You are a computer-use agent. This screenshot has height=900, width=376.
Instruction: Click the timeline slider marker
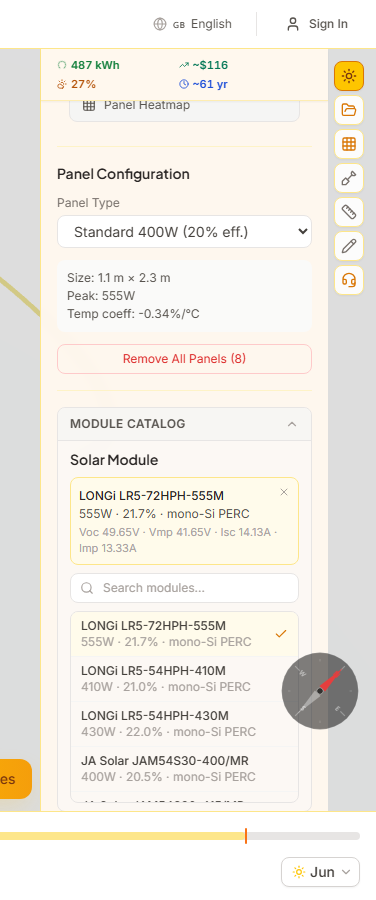[246, 836]
